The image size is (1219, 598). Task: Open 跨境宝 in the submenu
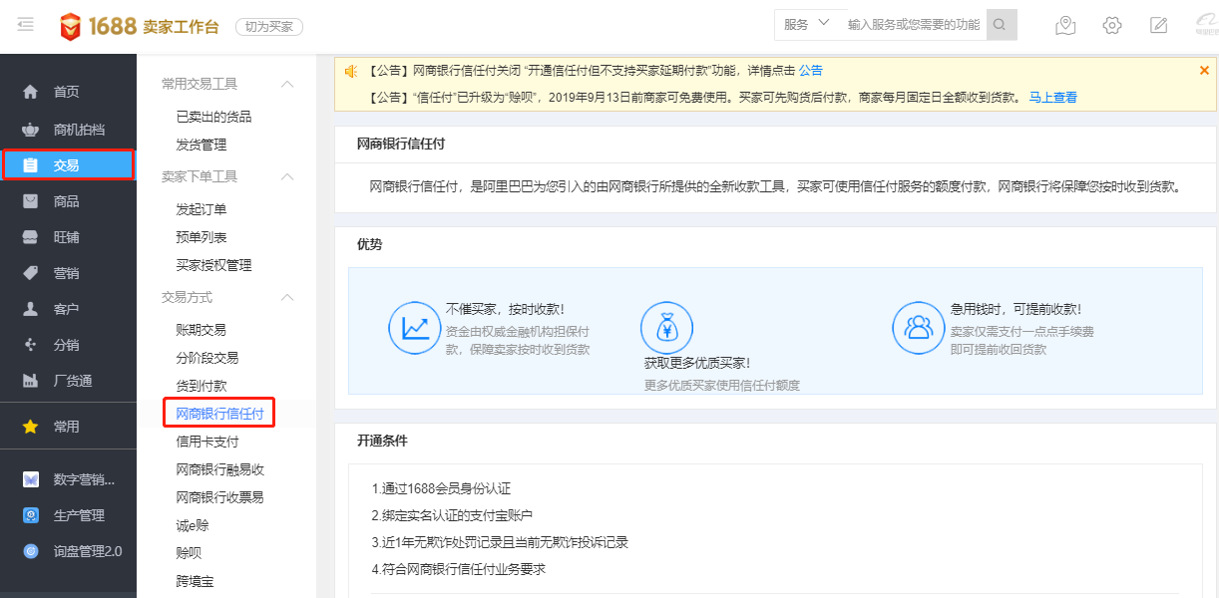coord(194,580)
